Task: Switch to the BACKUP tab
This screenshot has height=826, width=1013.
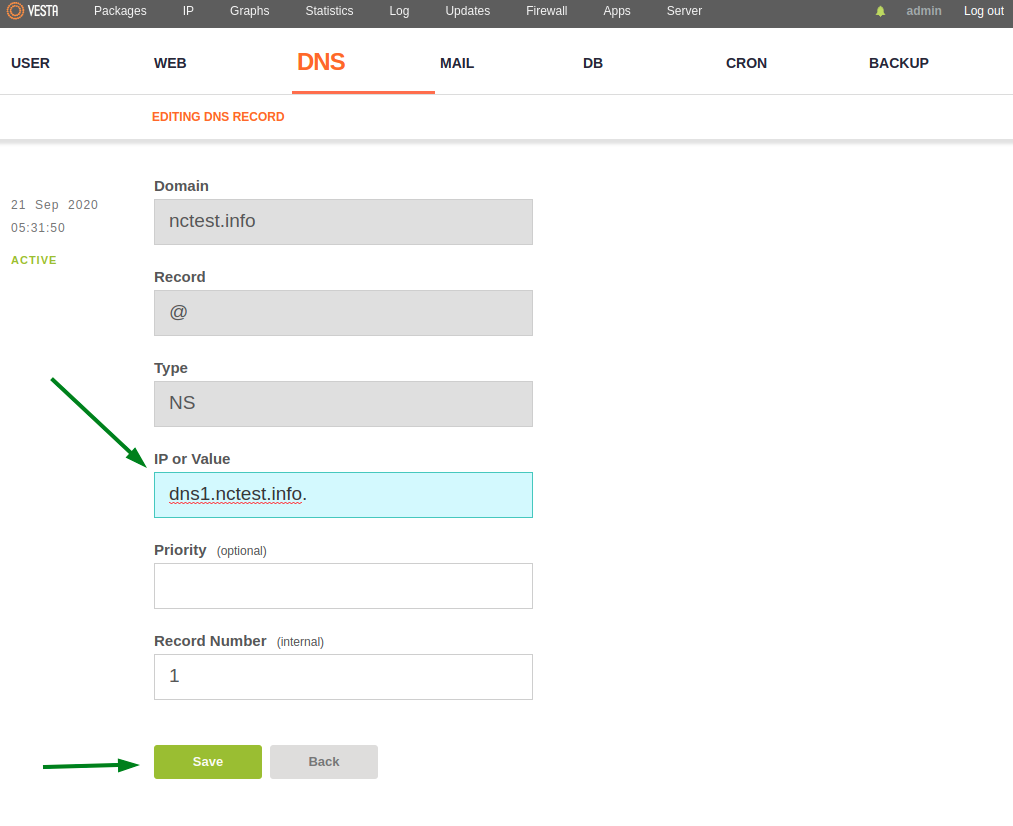Action: (x=899, y=63)
